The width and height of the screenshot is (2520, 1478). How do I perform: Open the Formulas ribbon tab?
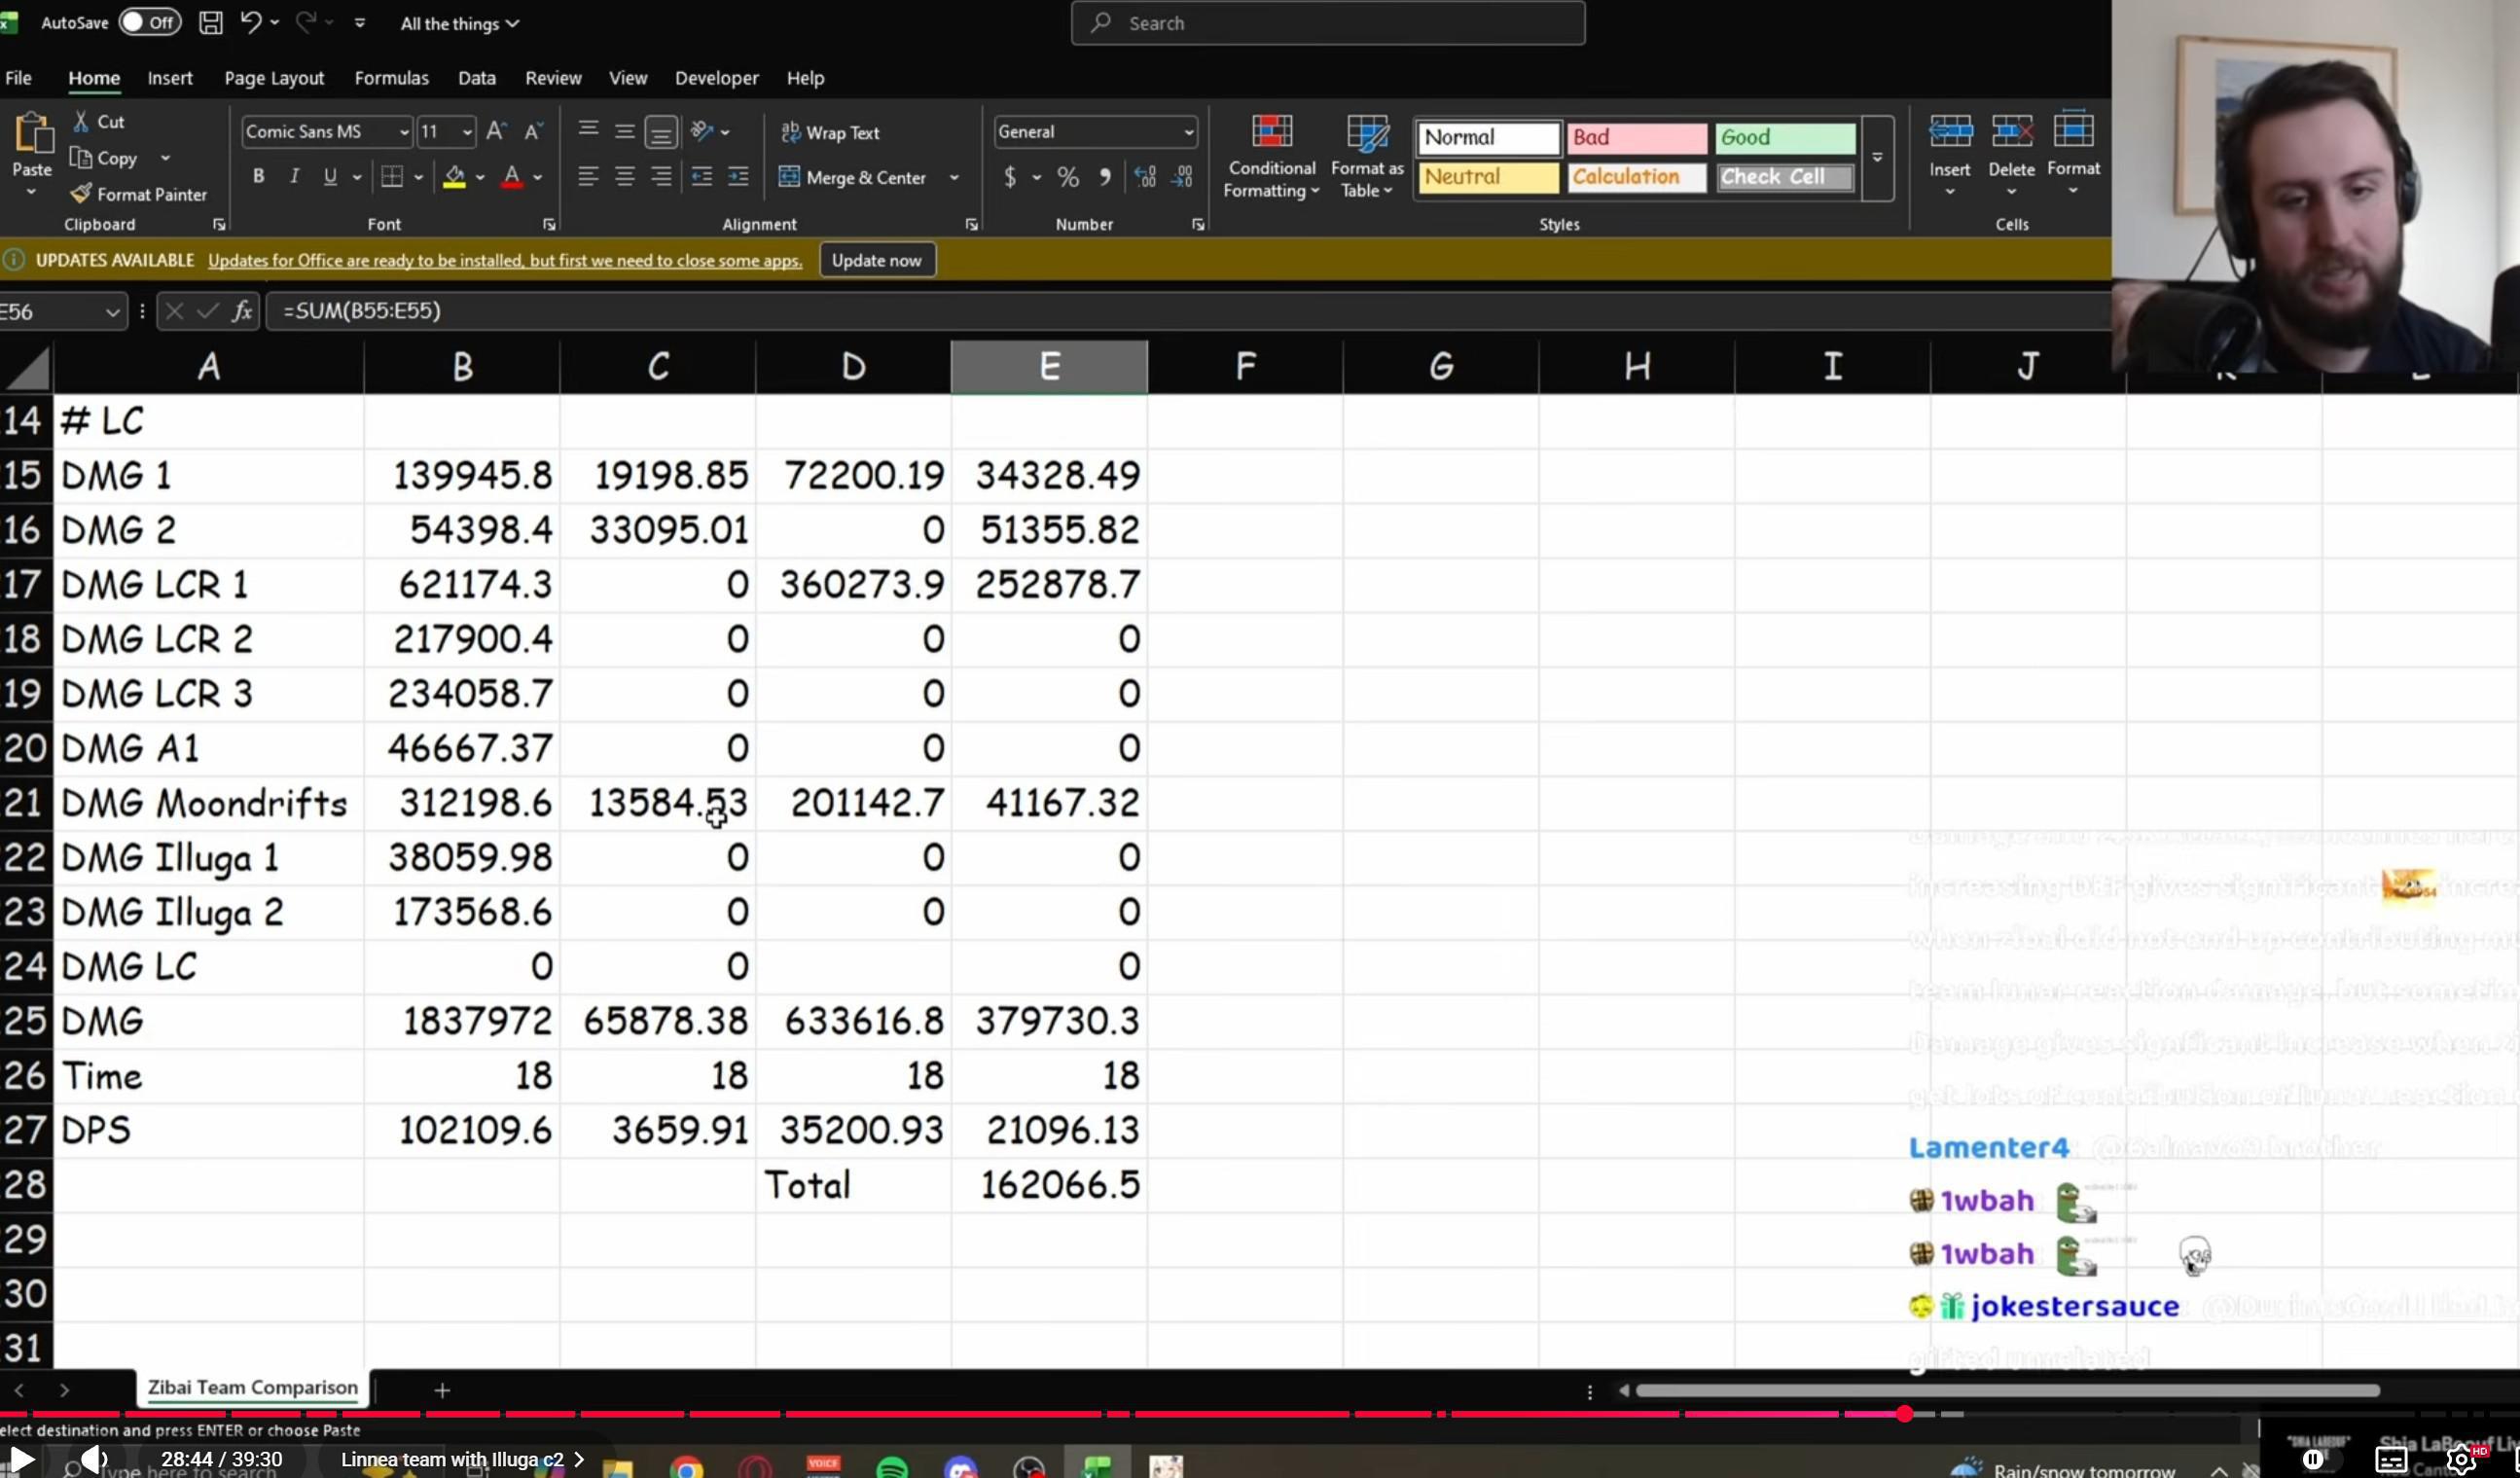(391, 78)
